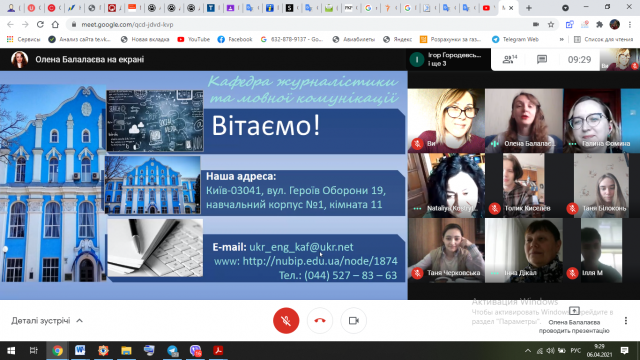Bookmark this page with star icon
Screen dimensions: 640x360
pos(551,24)
